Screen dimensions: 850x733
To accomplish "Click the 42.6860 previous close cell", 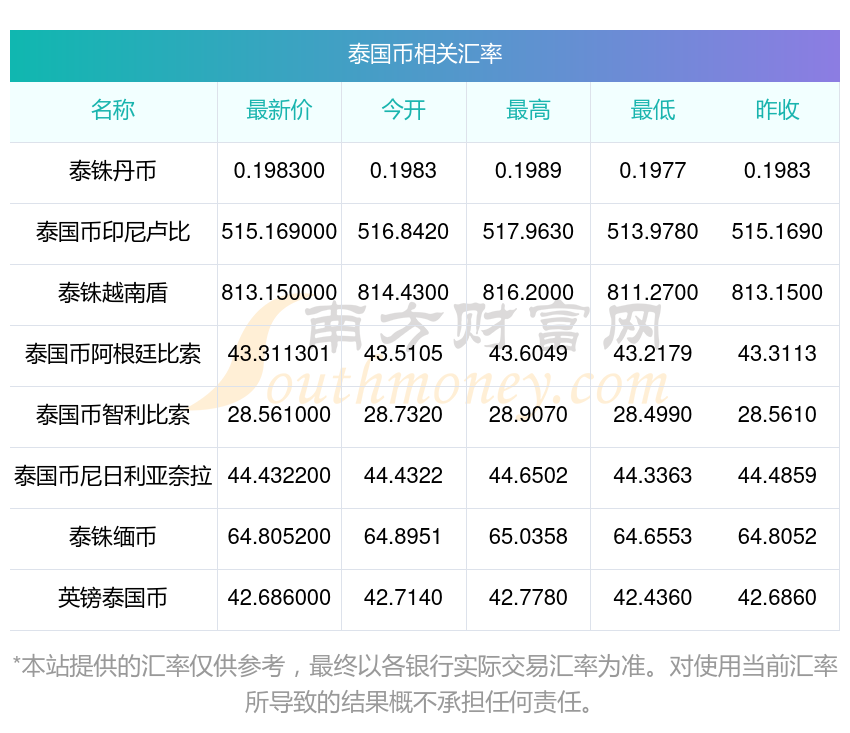I will point(777,598).
